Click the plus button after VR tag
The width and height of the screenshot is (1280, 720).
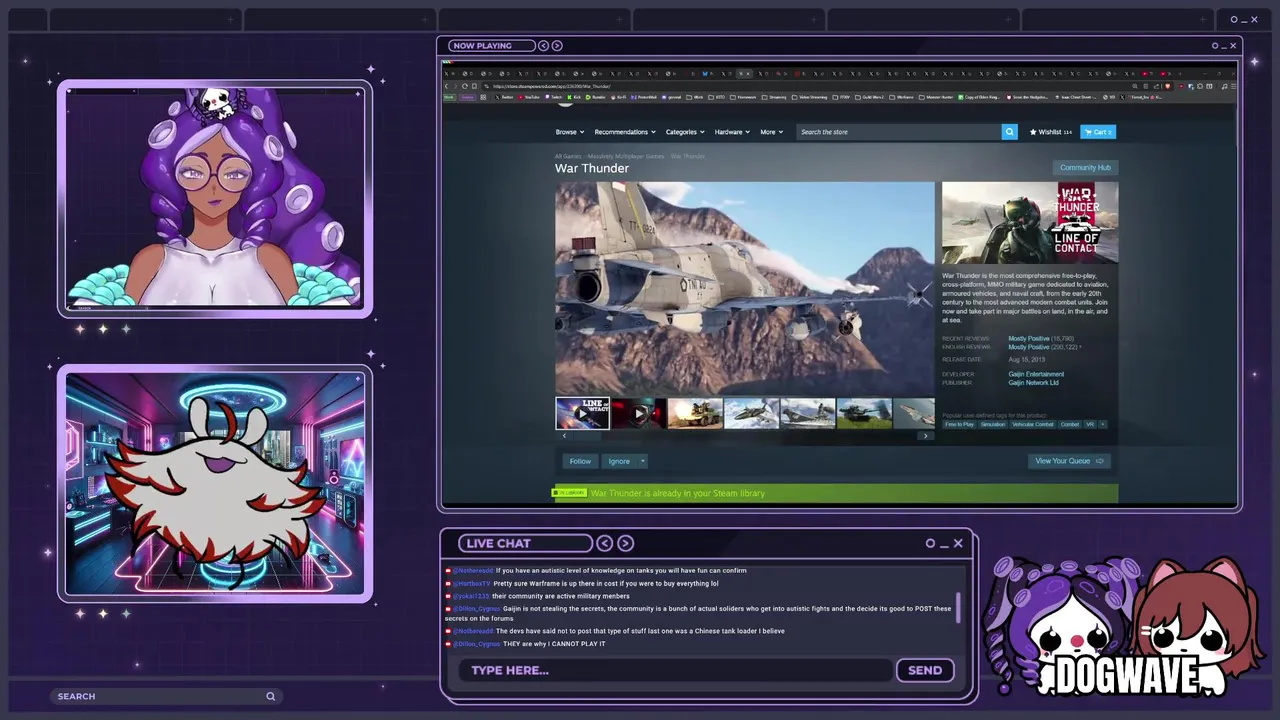pyautogui.click(x=1103, y=424)
